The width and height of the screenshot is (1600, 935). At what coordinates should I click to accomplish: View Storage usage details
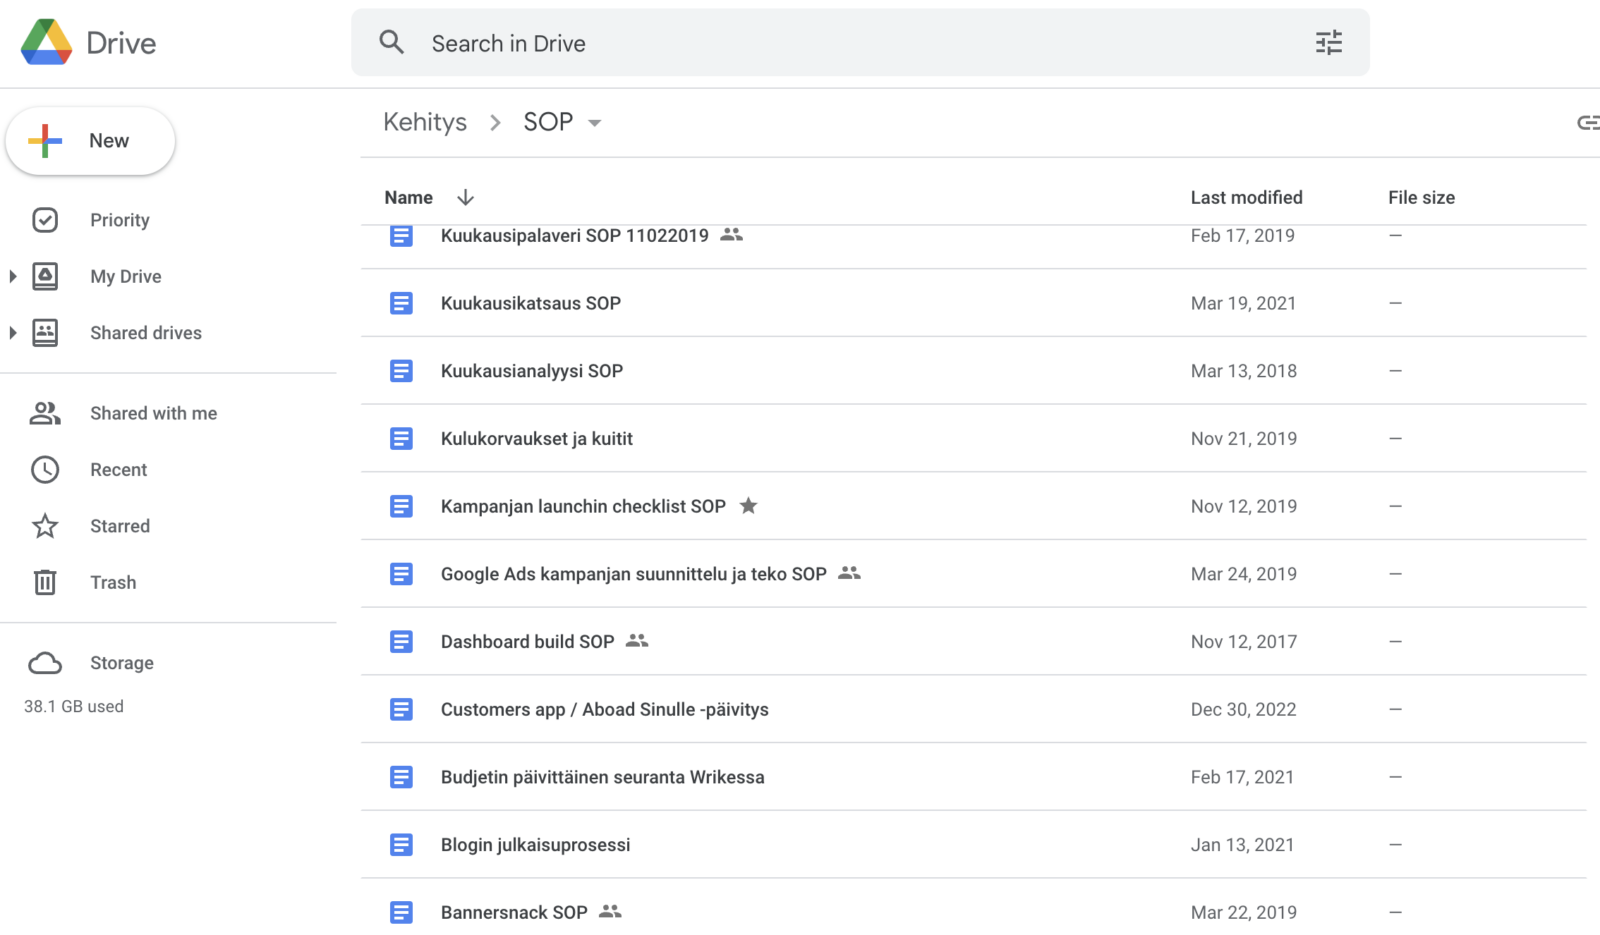pos(121,663)
